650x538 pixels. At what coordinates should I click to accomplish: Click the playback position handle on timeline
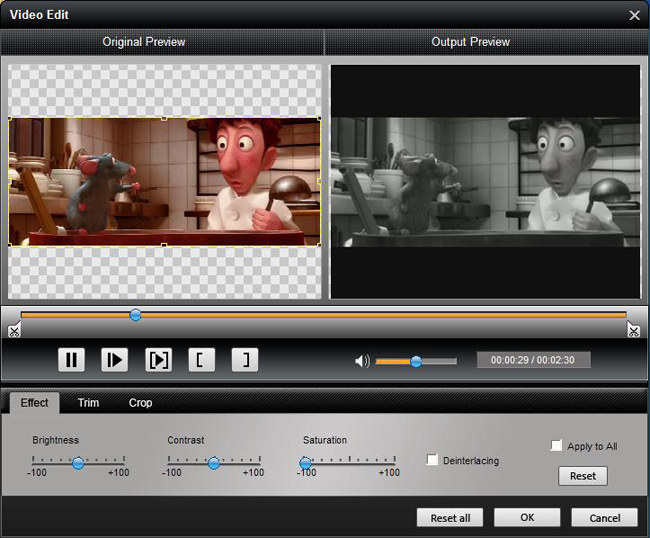tap(135, 315)
